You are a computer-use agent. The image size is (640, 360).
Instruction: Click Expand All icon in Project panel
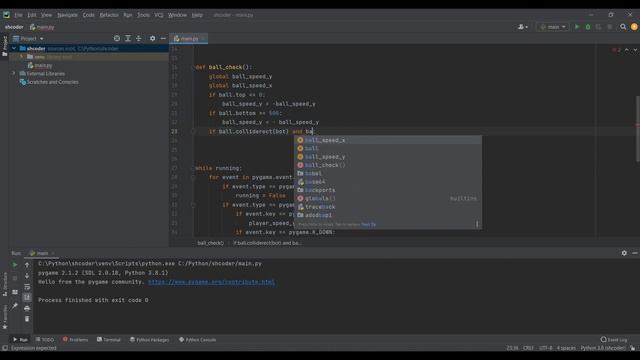(128, 38)
